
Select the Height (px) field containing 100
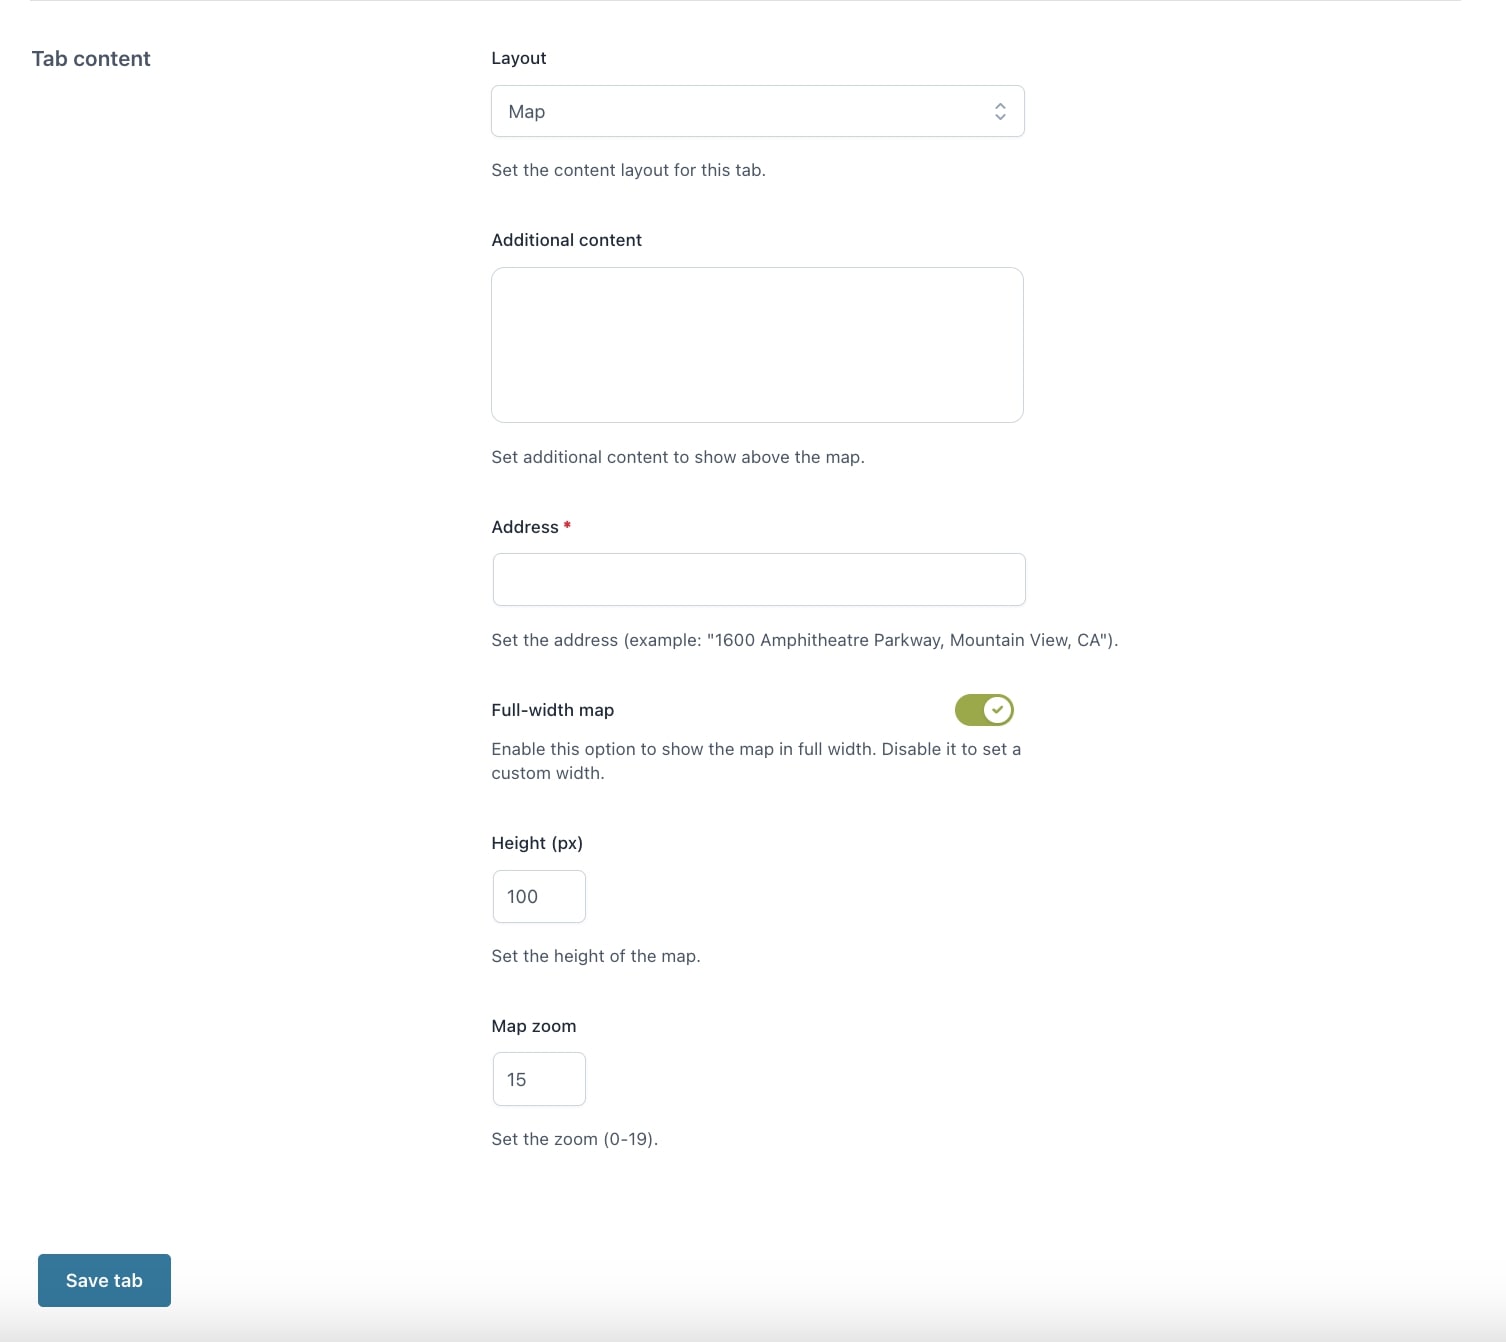click(539, 897)
